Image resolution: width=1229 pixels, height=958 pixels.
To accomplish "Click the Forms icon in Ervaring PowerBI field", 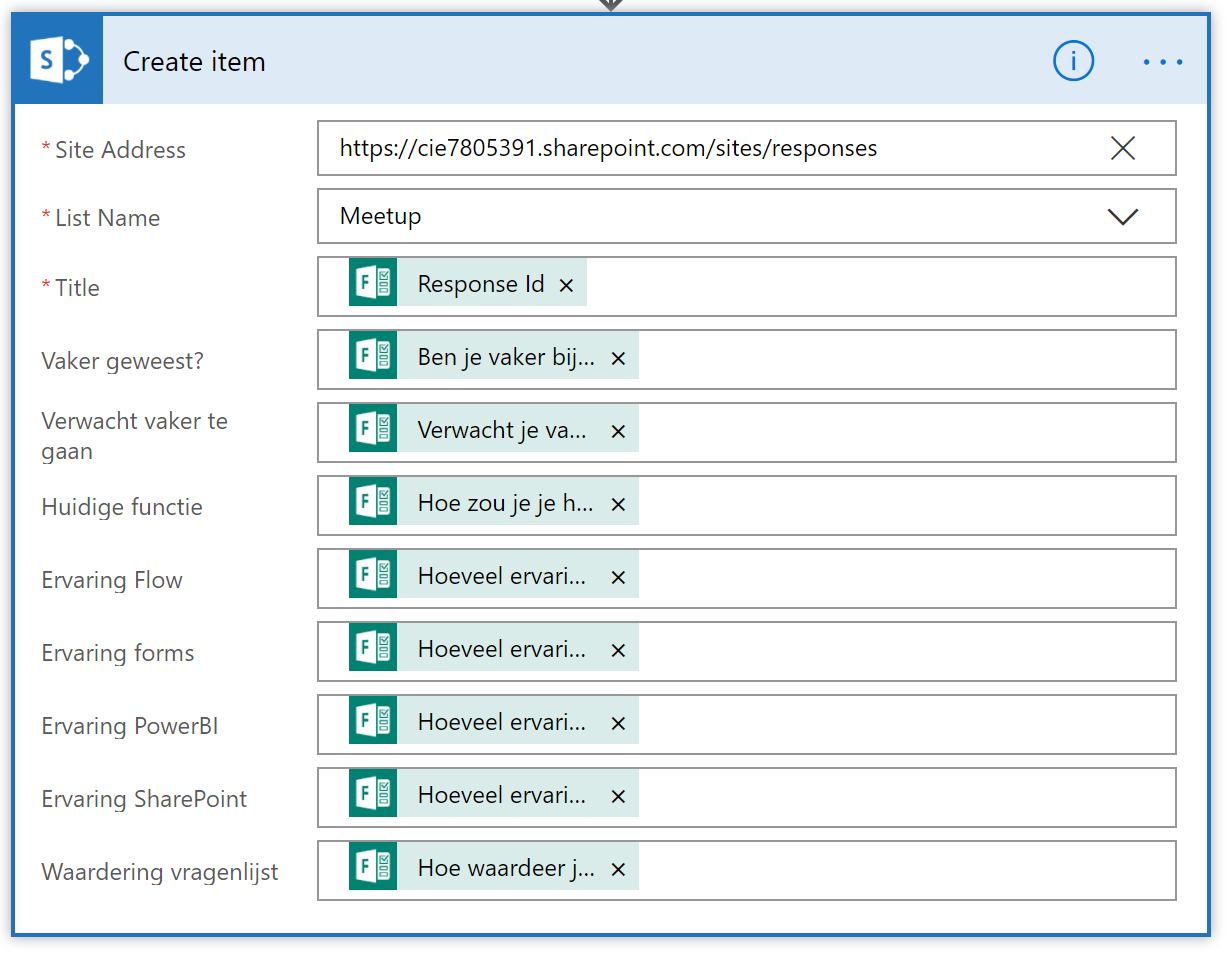I will click(x=373, y=721).
